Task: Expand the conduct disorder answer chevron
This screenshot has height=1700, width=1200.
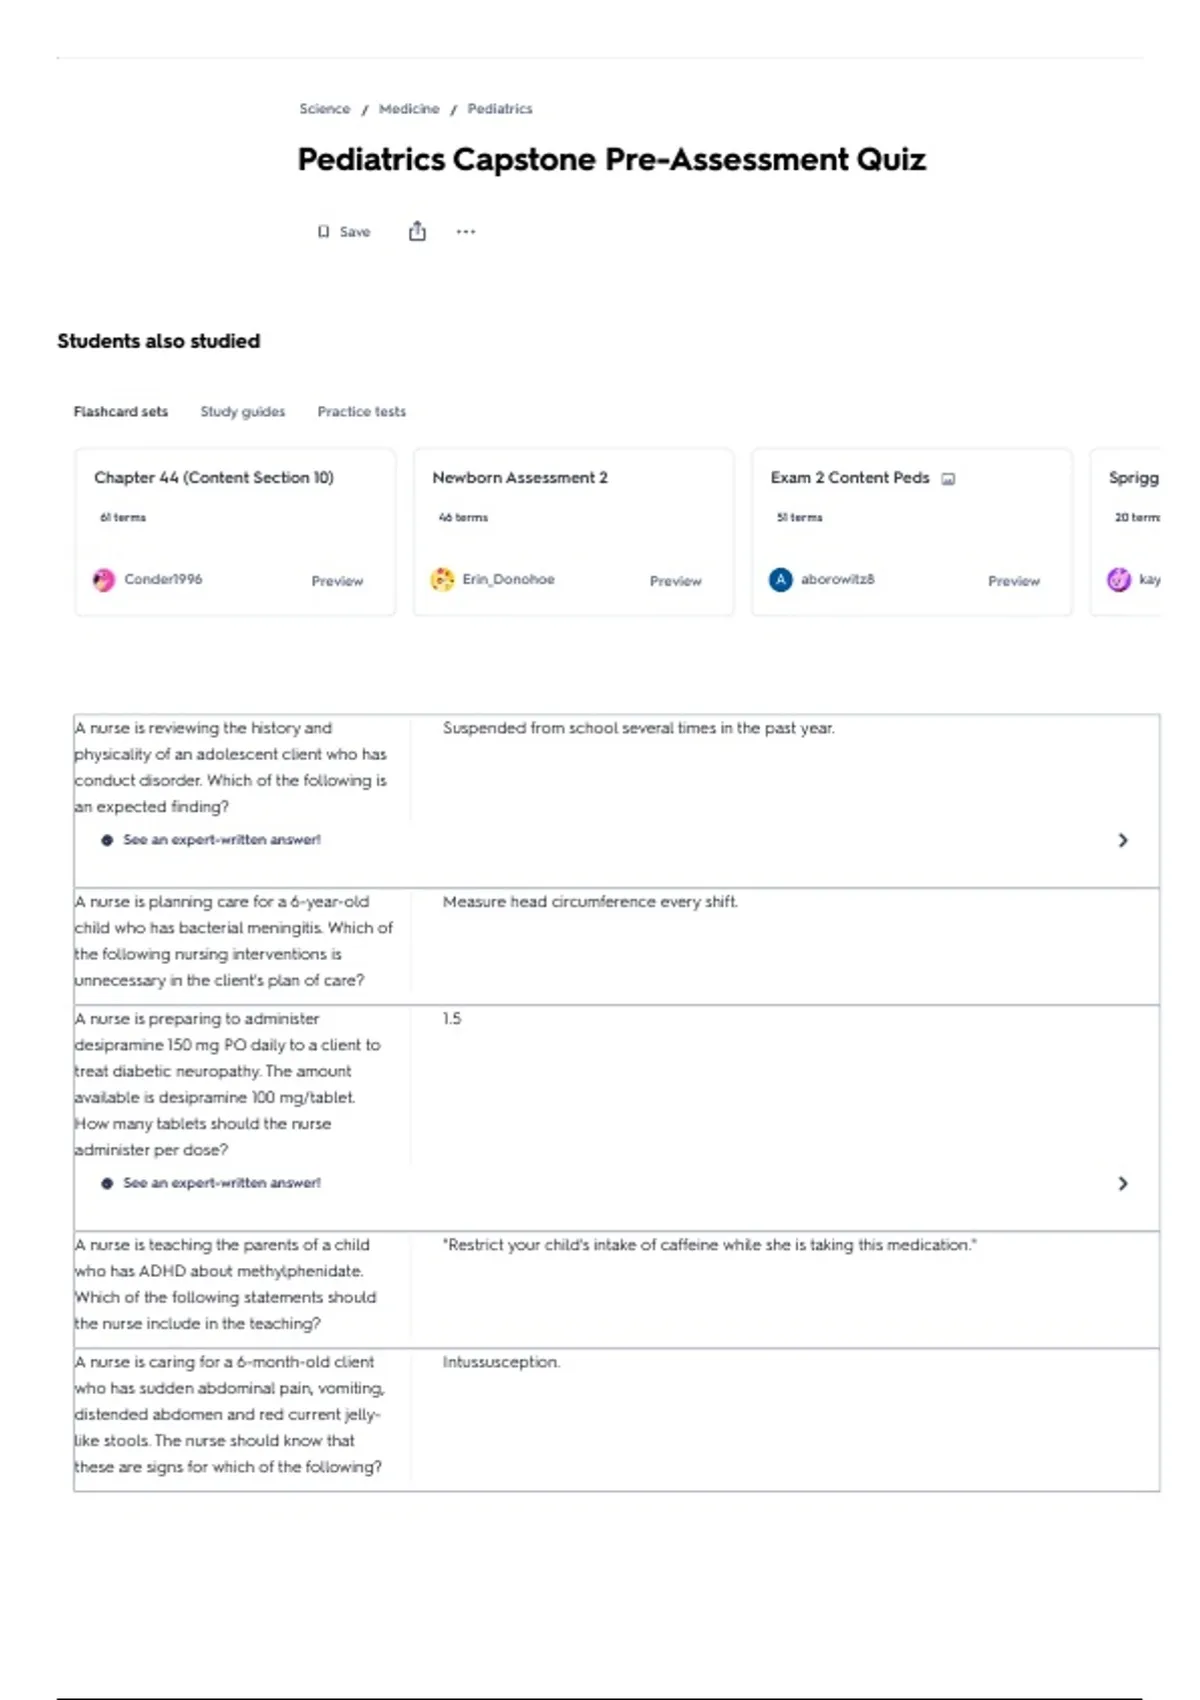Action: [1123, 840]
